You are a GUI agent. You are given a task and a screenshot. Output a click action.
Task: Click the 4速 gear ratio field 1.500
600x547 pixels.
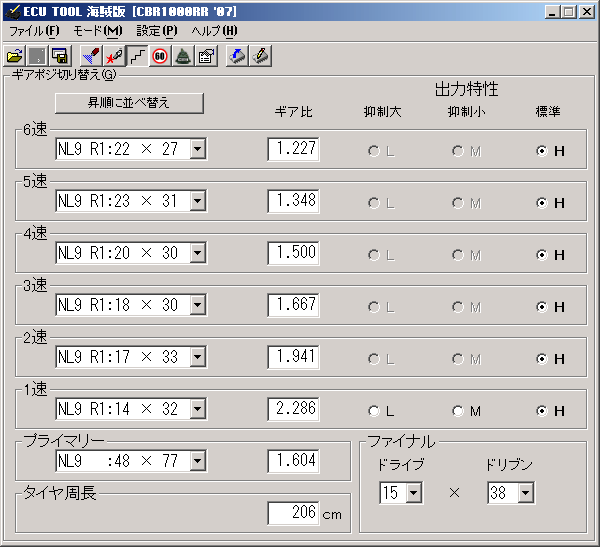(x=293, y=253)
